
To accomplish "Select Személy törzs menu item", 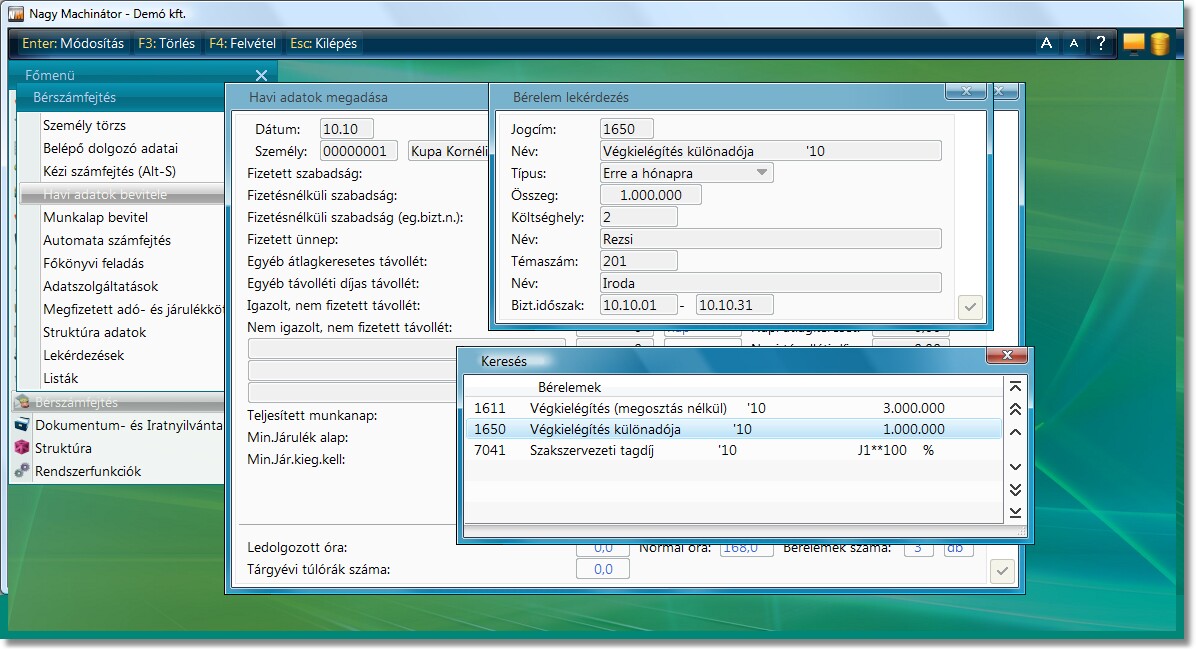I will 84,125.
